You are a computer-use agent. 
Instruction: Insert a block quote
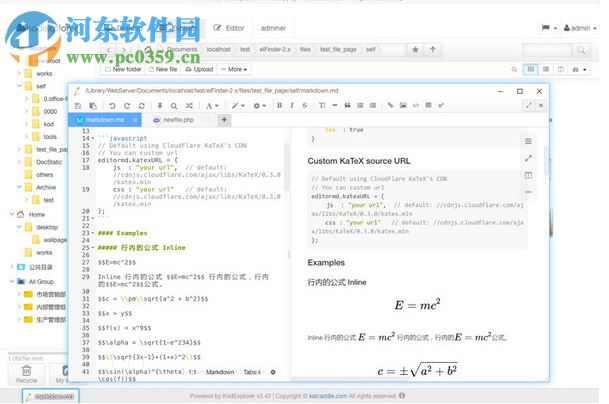point(348,105)
